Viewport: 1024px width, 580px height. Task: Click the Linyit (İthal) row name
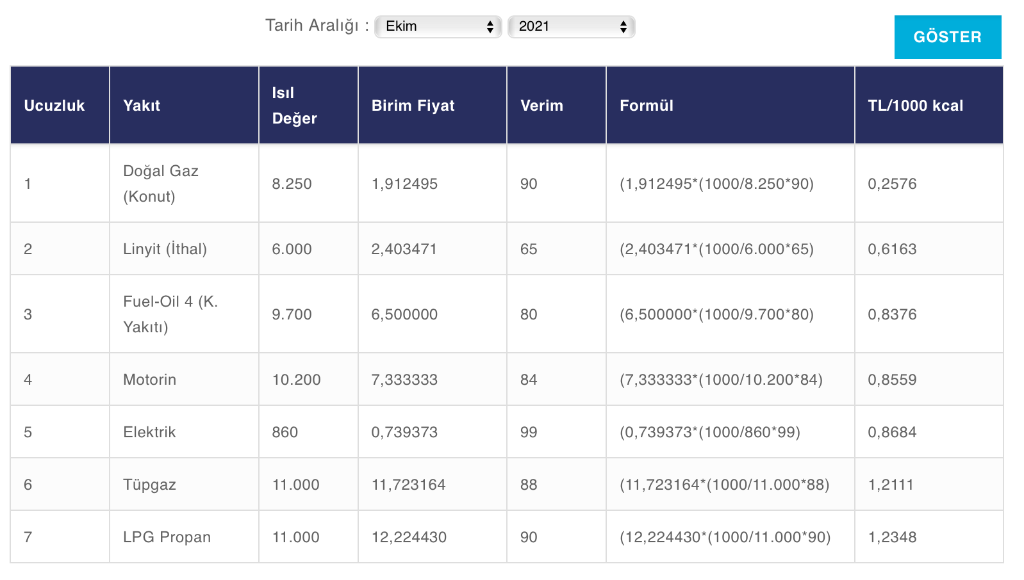[165, 249]
